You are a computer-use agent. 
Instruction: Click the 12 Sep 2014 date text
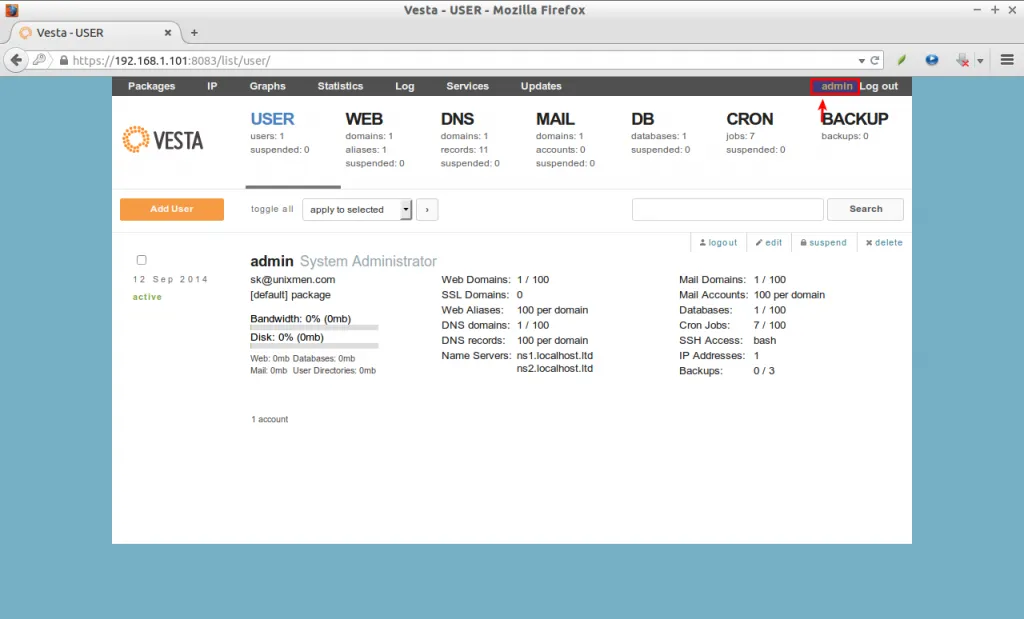[170, 279]
